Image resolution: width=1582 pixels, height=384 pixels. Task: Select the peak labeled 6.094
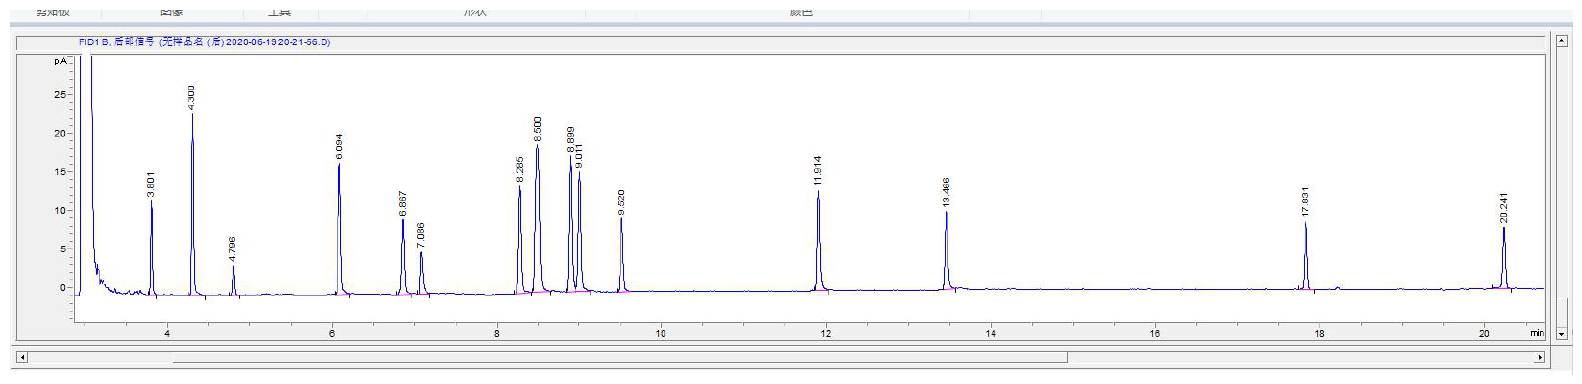[x=339, y=229]
